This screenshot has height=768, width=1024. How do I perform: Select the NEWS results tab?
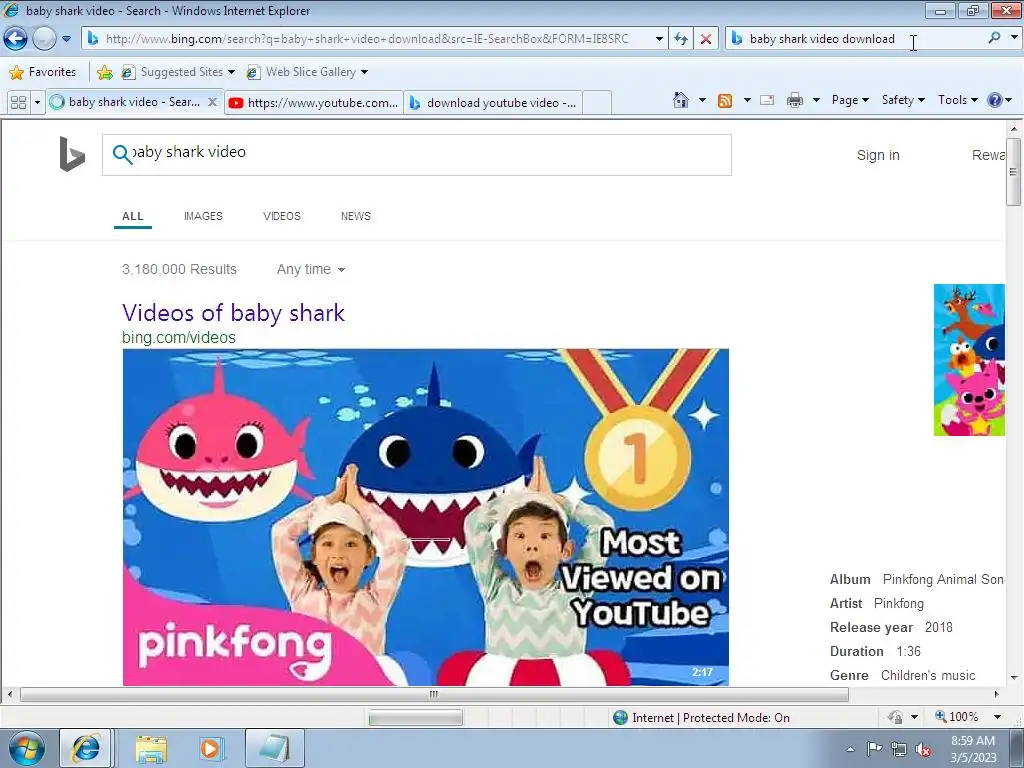click(355, 216)
